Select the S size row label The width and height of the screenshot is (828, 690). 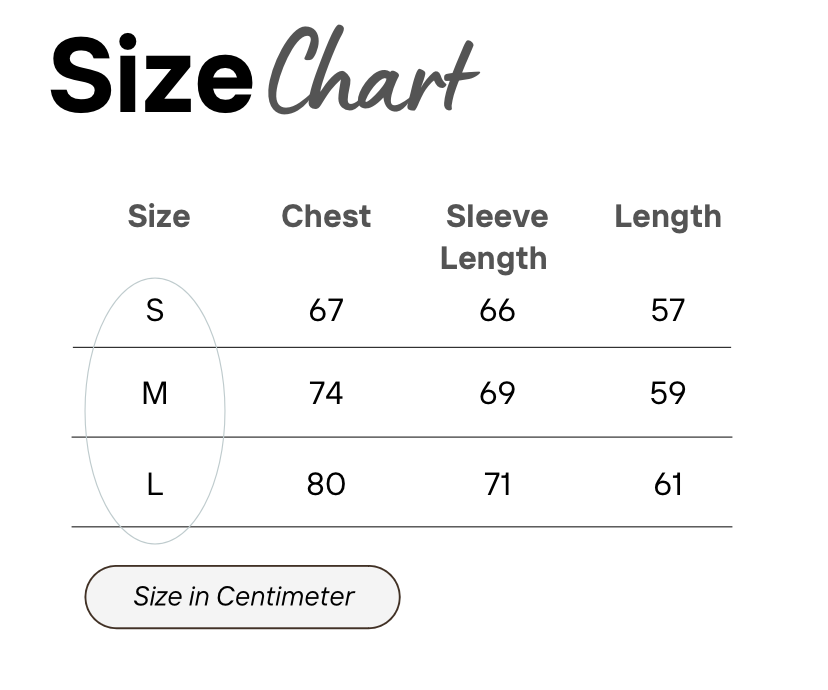155,310
